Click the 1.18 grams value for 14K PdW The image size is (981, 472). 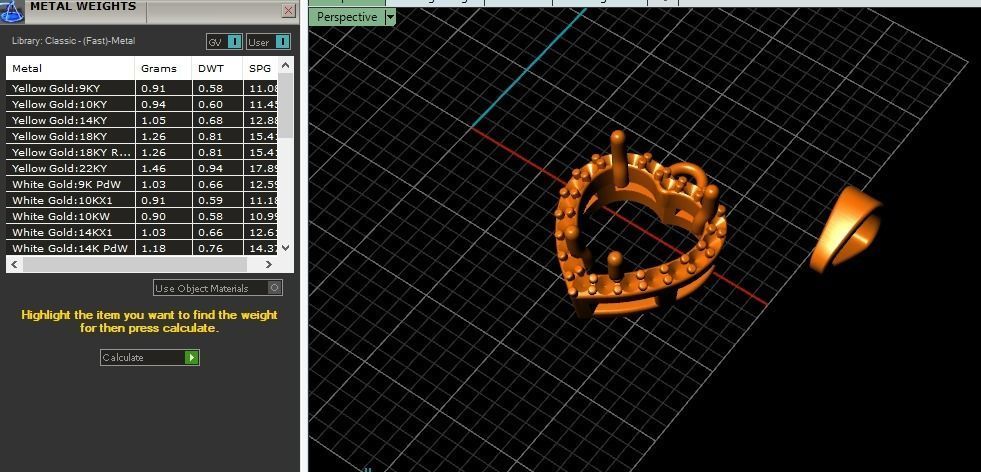153,249
